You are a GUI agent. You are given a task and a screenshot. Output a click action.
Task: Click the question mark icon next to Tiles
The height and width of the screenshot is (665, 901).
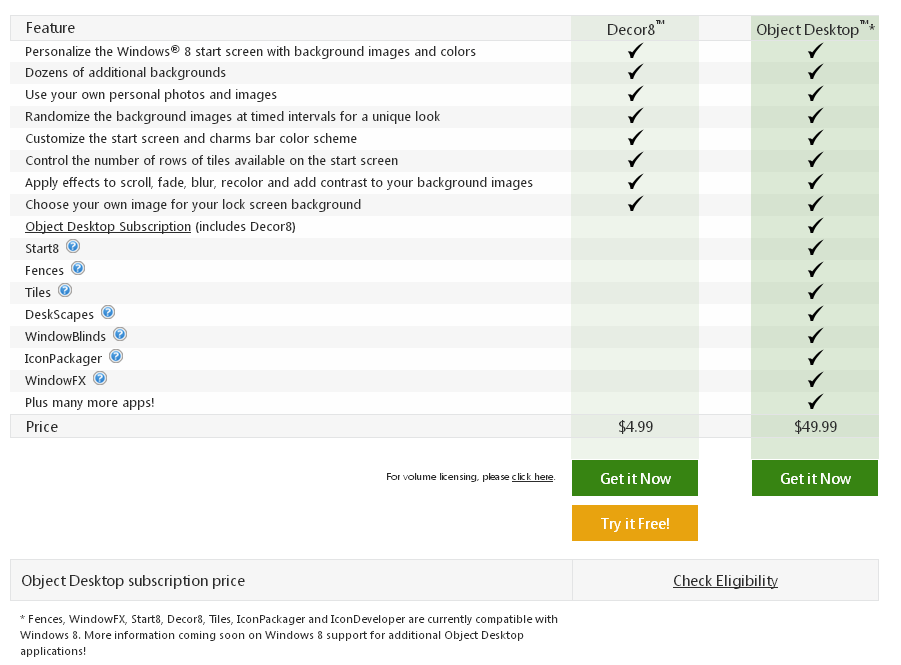click(65, 290)
